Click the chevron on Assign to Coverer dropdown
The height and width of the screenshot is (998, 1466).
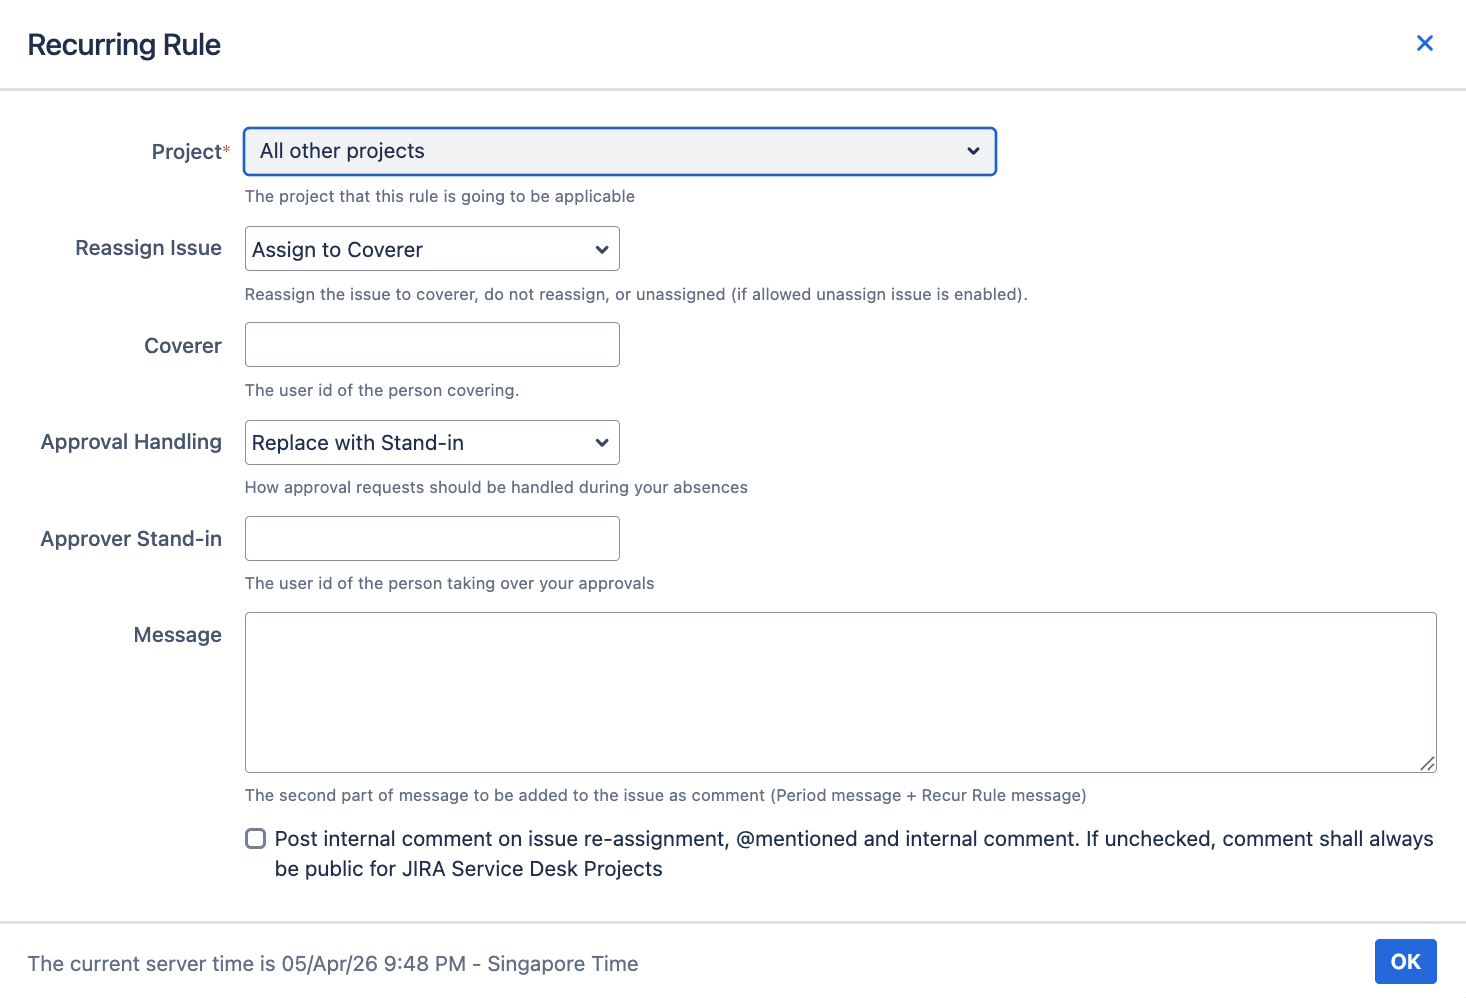[601, 248]
